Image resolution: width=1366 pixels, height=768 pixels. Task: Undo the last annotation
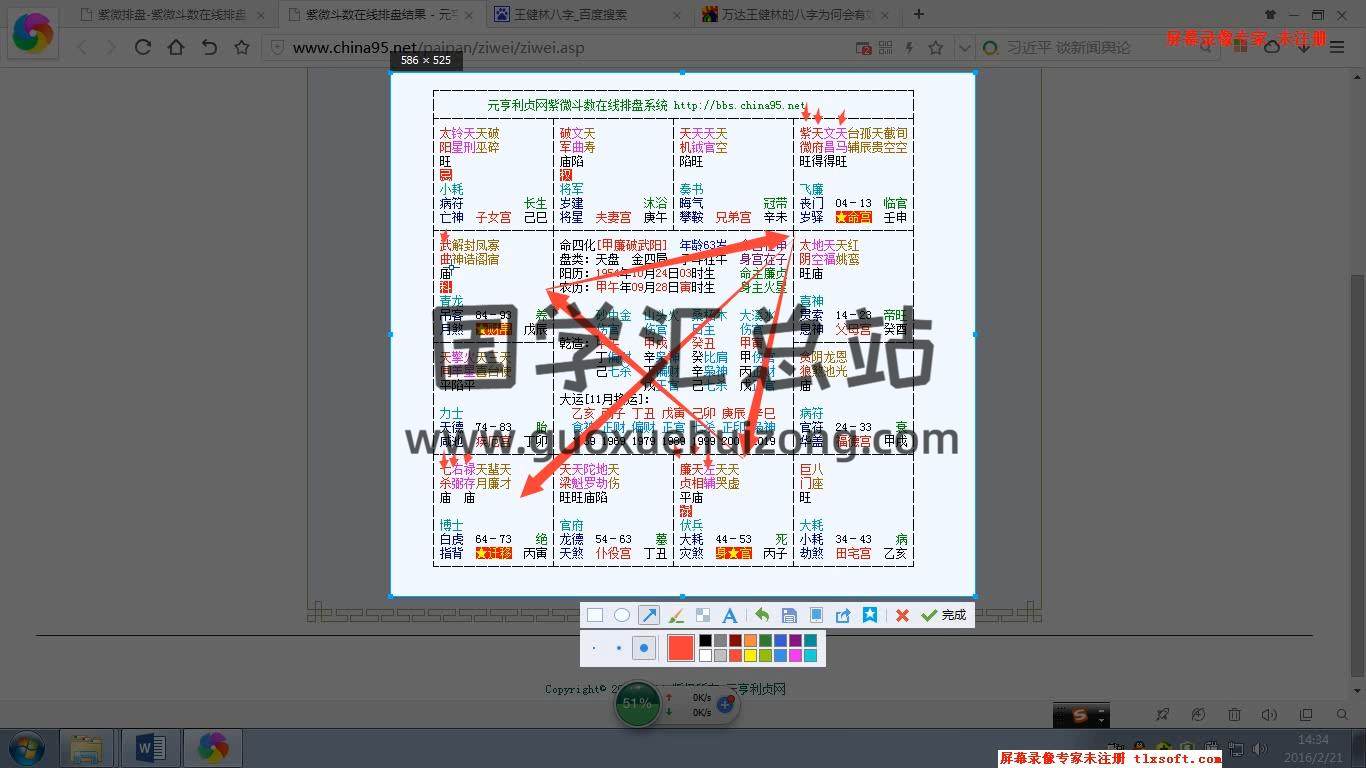click(762, 615)
